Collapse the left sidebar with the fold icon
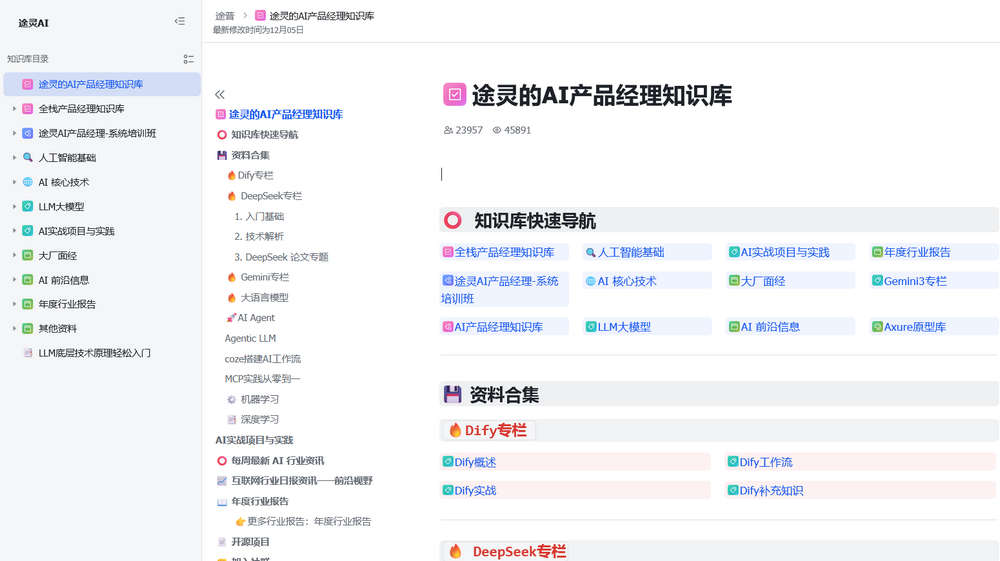The height and width of the screenshot is (561, 1000). tap(180, 21)
